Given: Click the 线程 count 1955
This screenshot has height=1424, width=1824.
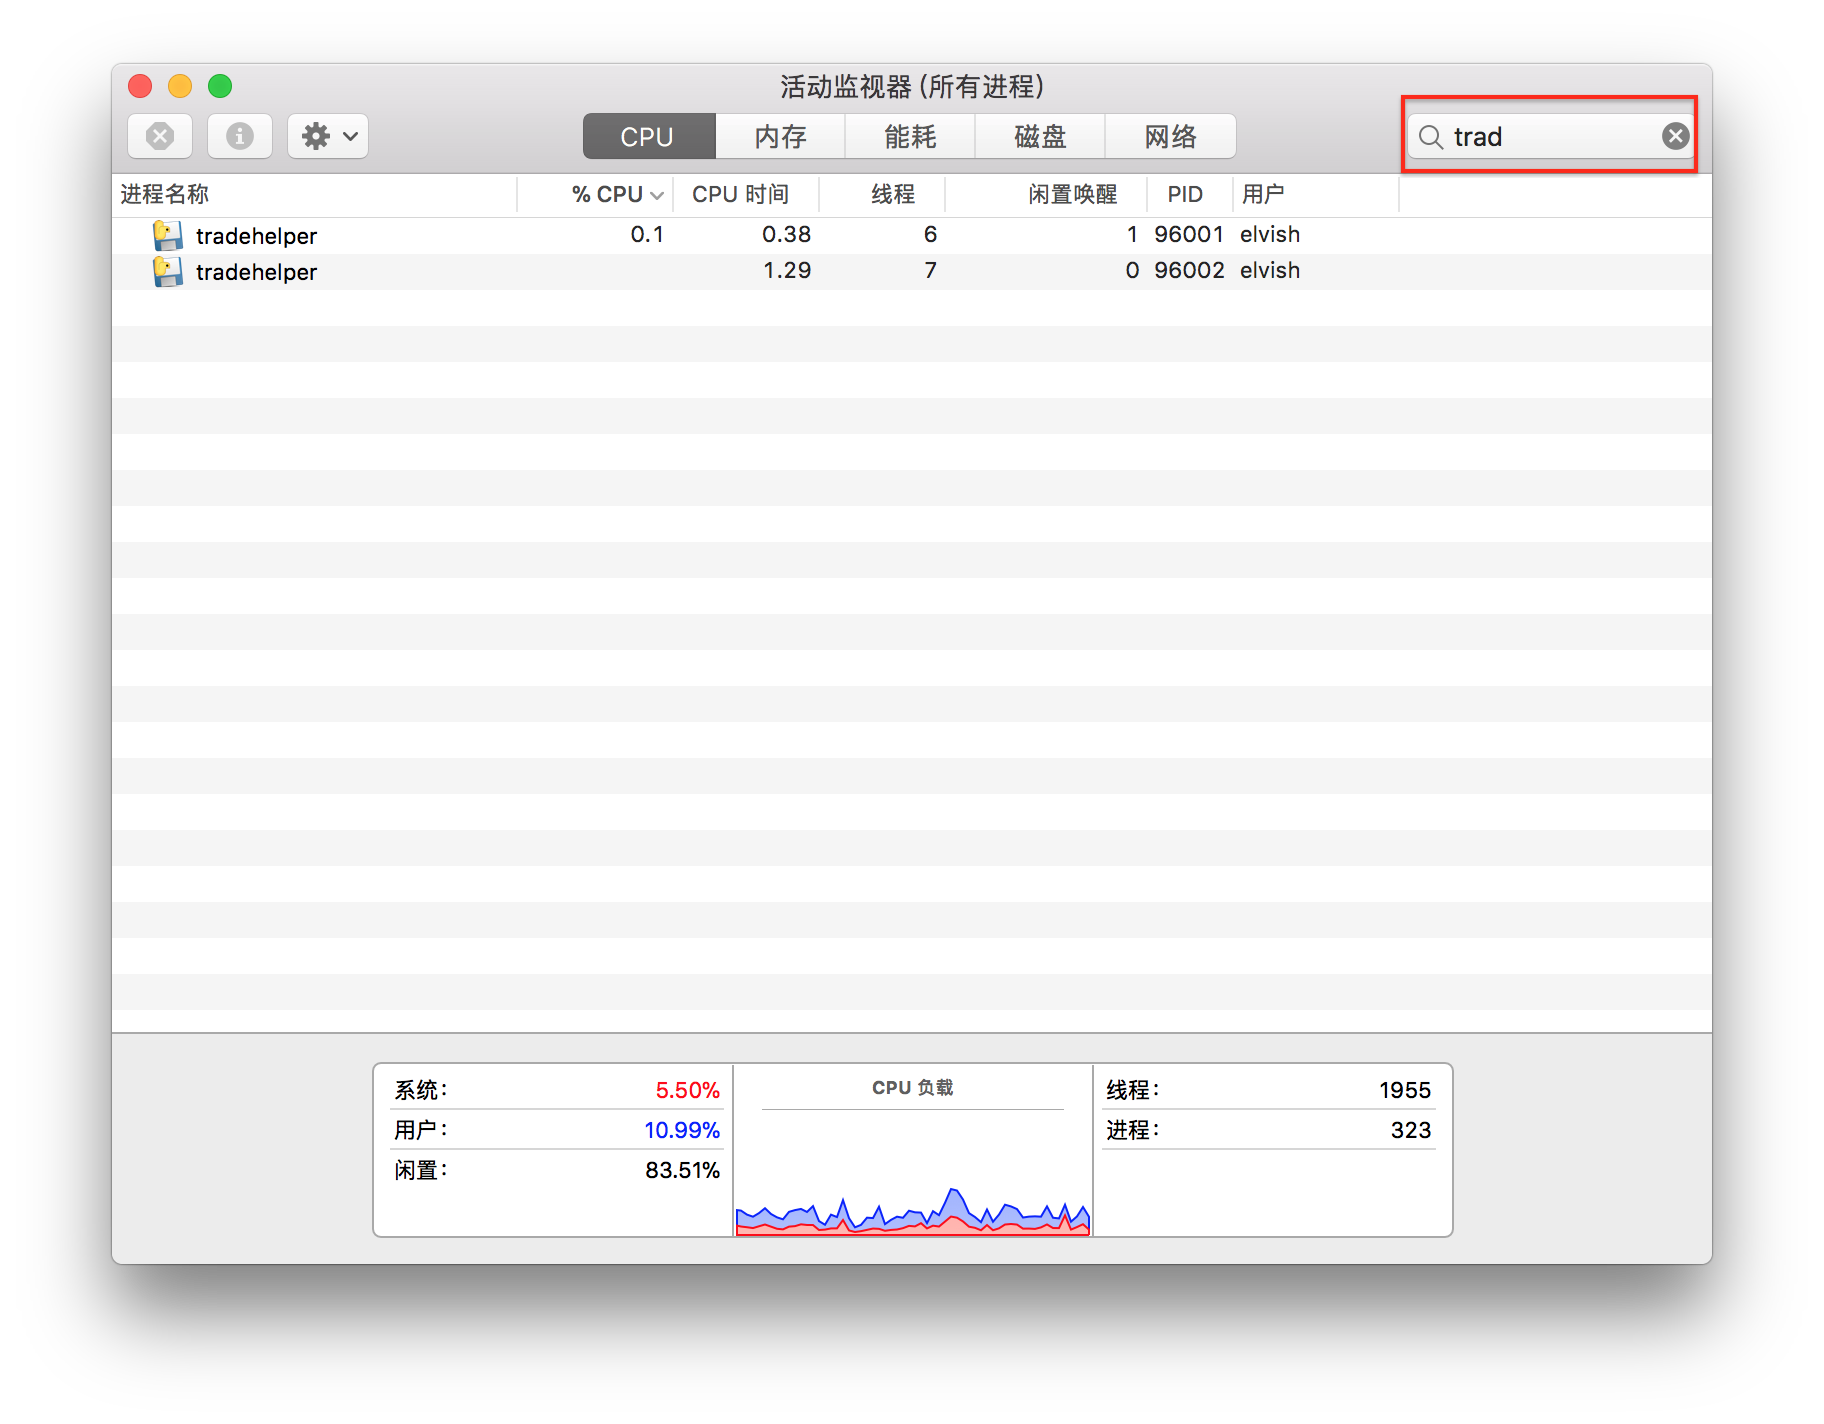Looking at the screenshot, I should pos(1404,1090).
